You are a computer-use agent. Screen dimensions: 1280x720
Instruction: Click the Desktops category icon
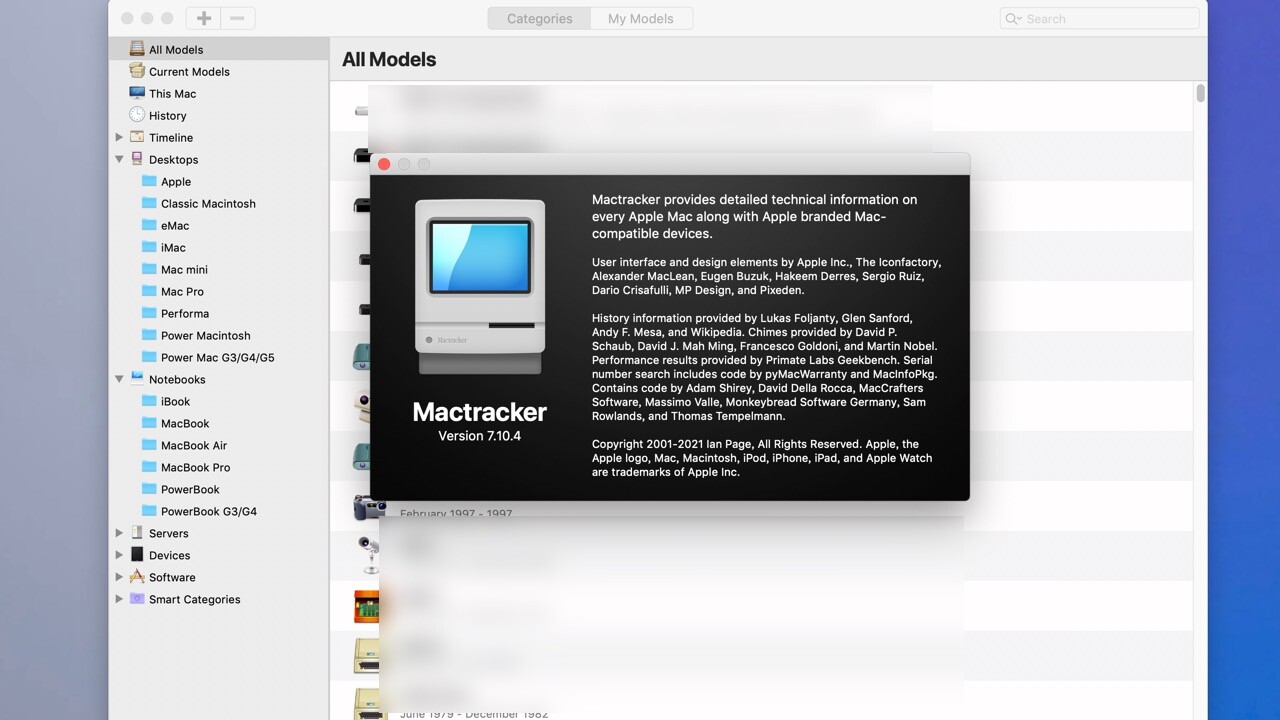(137, 159)
